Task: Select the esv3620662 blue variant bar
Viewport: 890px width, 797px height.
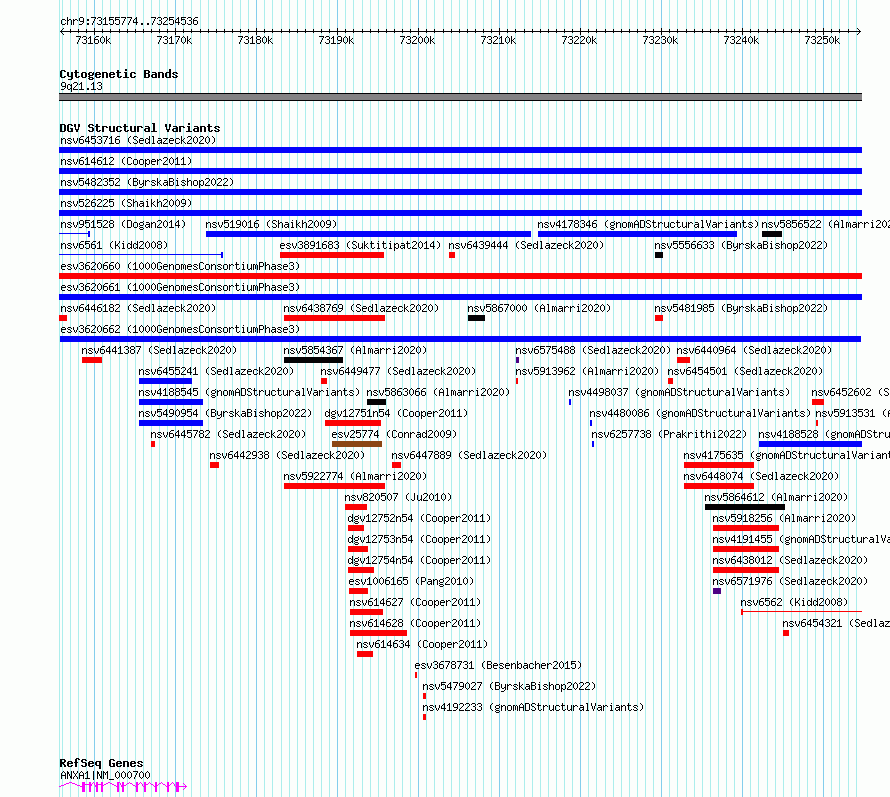Action: [460, 339]
